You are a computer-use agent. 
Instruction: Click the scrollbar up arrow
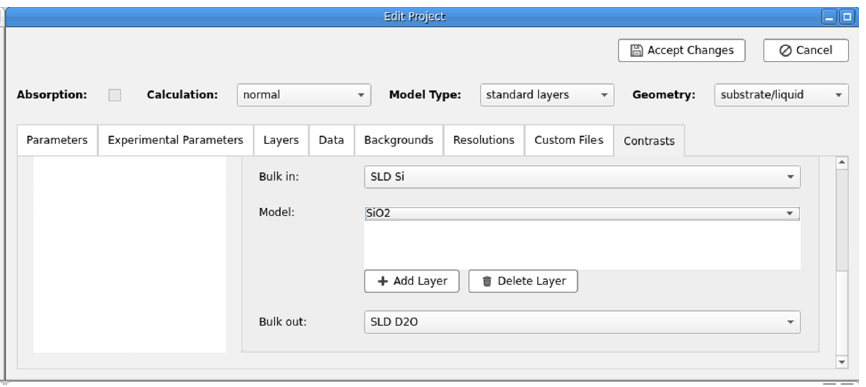coord(842,162)
